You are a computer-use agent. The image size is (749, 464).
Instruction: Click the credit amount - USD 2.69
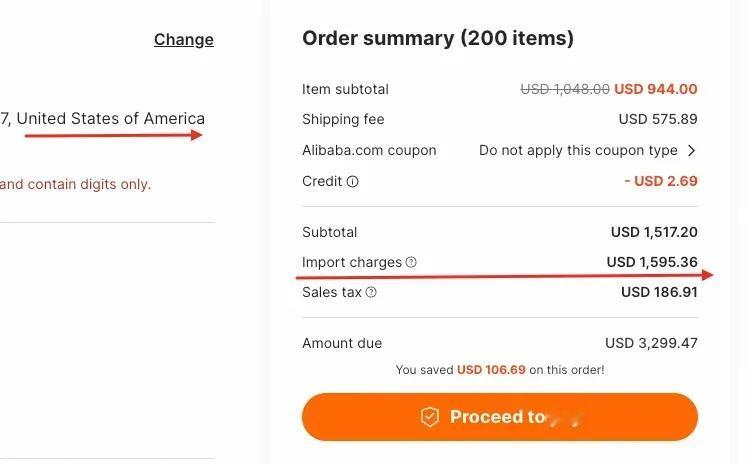[661, 181]
